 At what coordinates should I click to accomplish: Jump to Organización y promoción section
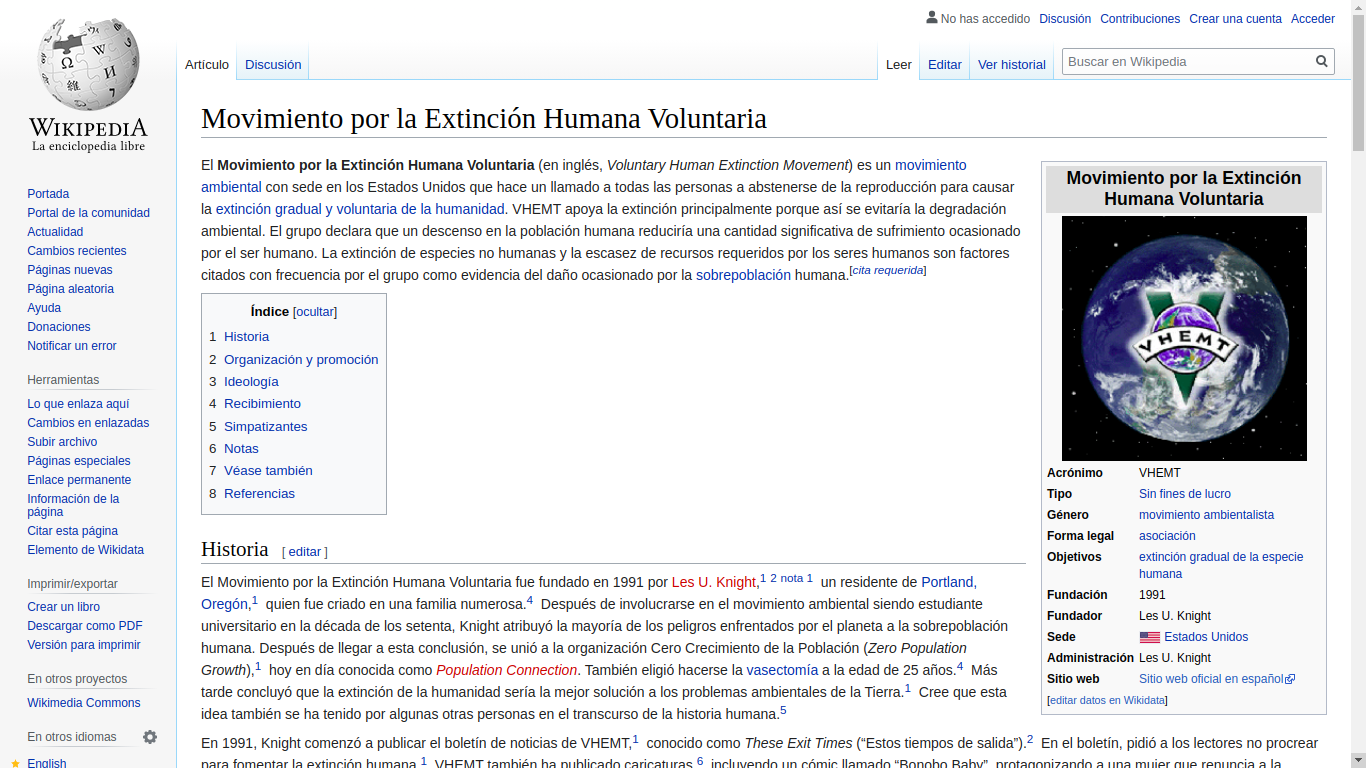pos(301,359)
